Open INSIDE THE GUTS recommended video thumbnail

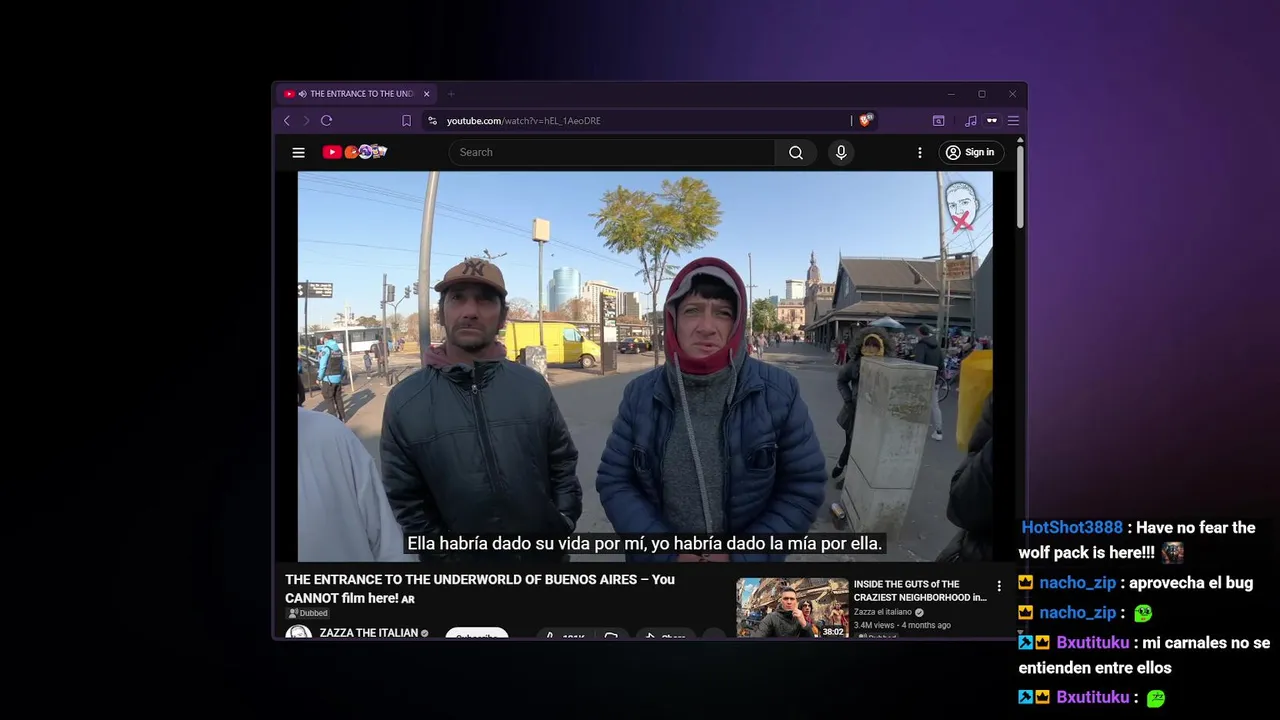792,608
